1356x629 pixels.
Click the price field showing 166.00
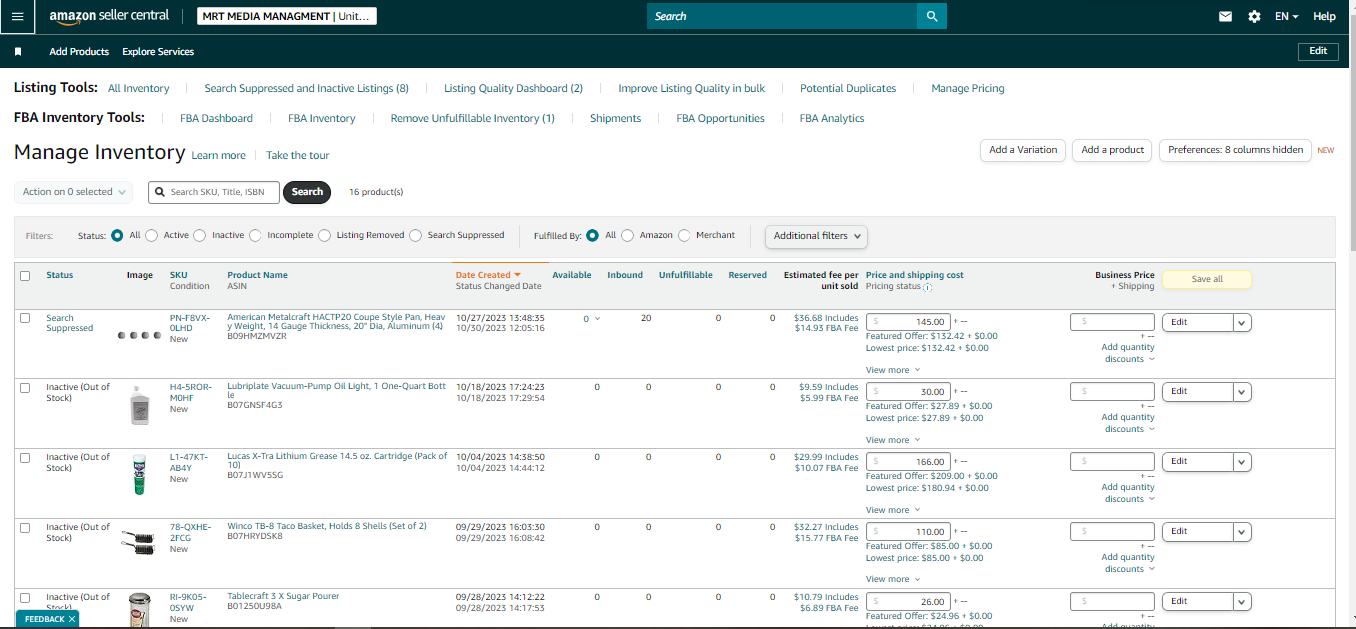coord(907,462)
